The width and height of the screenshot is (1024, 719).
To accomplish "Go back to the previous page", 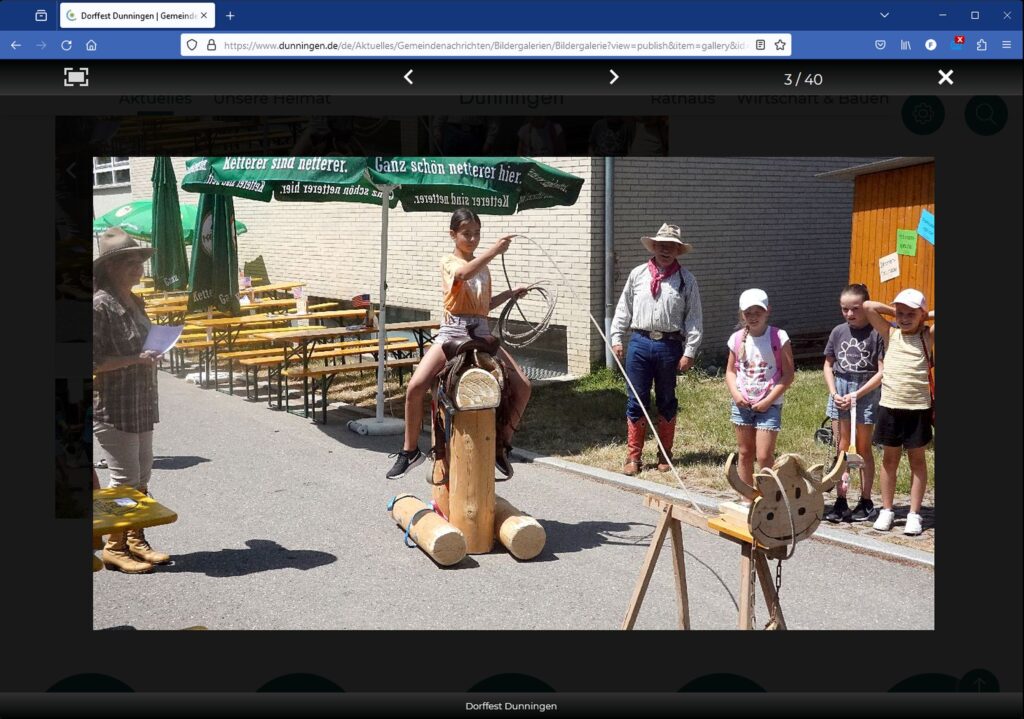I will [x=16, y=45].
